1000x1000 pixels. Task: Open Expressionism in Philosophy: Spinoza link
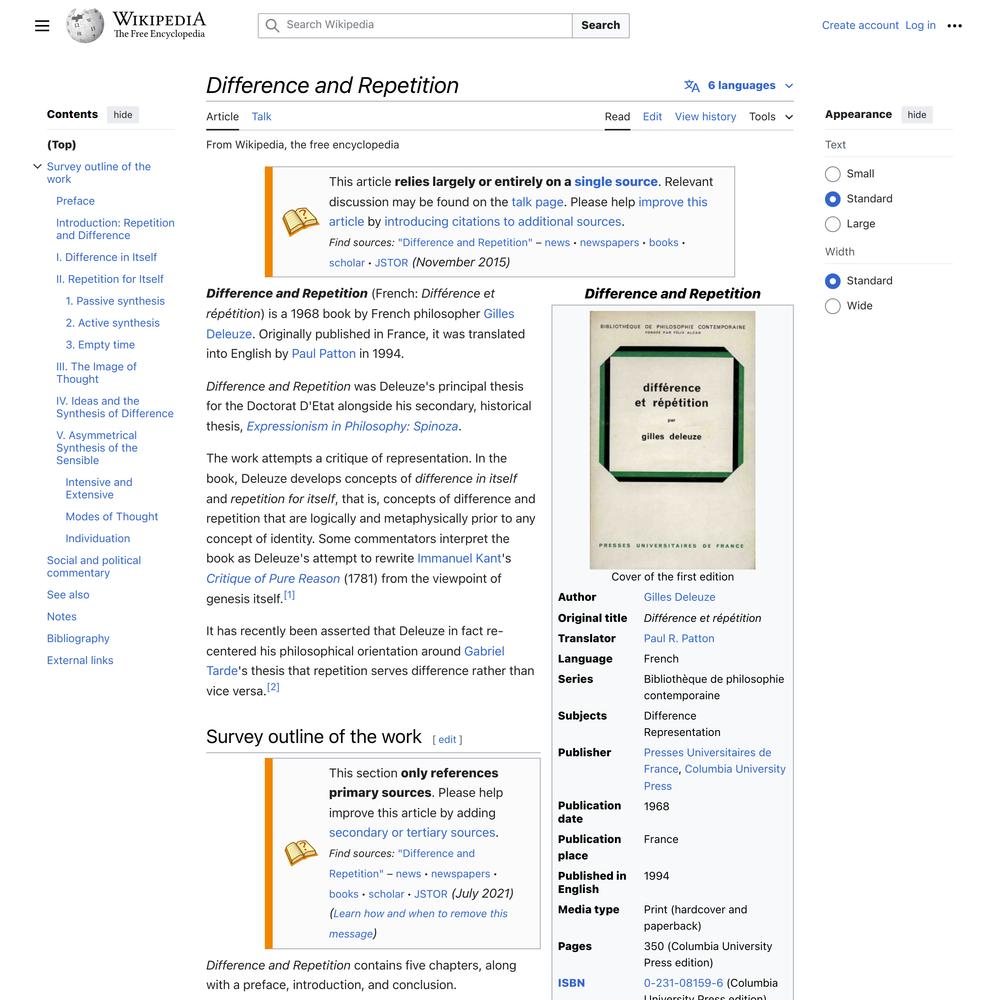[352, 426]
